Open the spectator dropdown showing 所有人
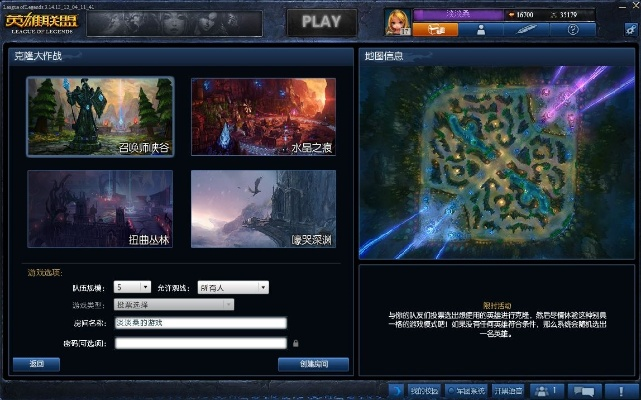641x400 pixels. (x=233, y=288)
